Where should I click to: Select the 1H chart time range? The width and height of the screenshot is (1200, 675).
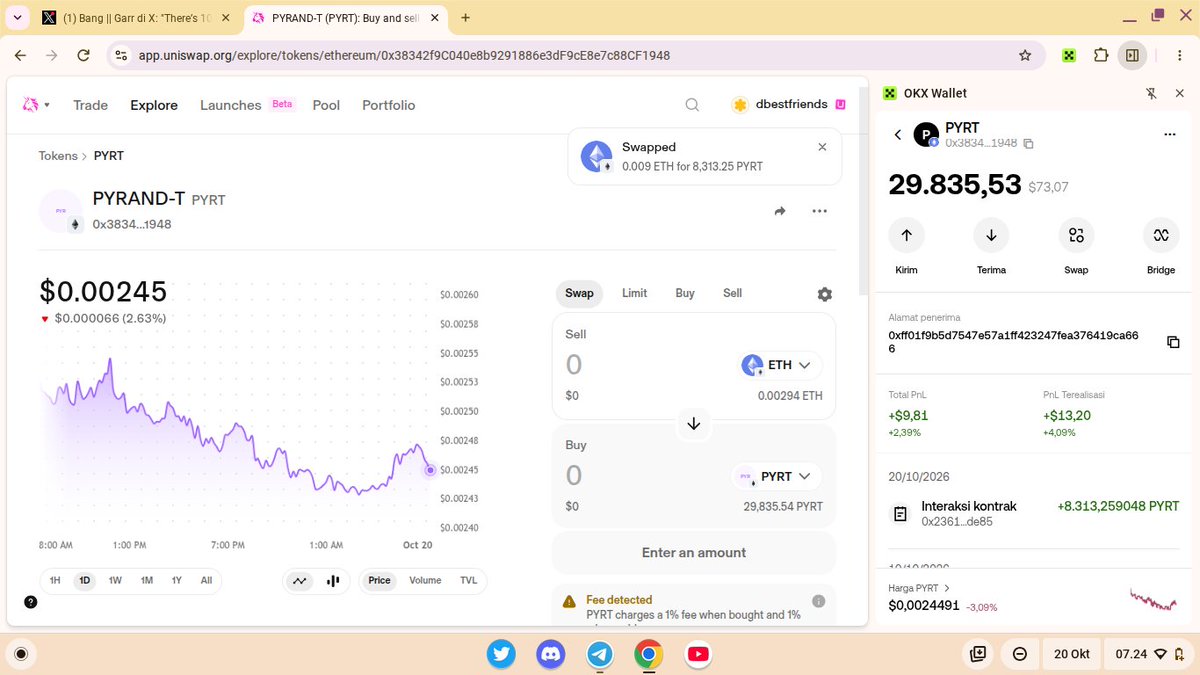coord(55,581)
